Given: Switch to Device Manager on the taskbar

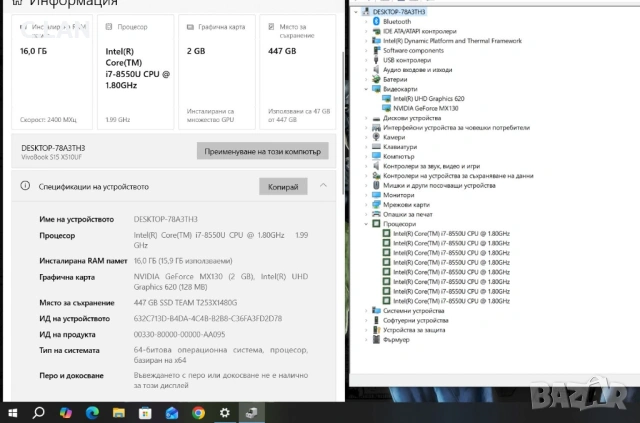Looking at the screenshot, I should point(251,413).
